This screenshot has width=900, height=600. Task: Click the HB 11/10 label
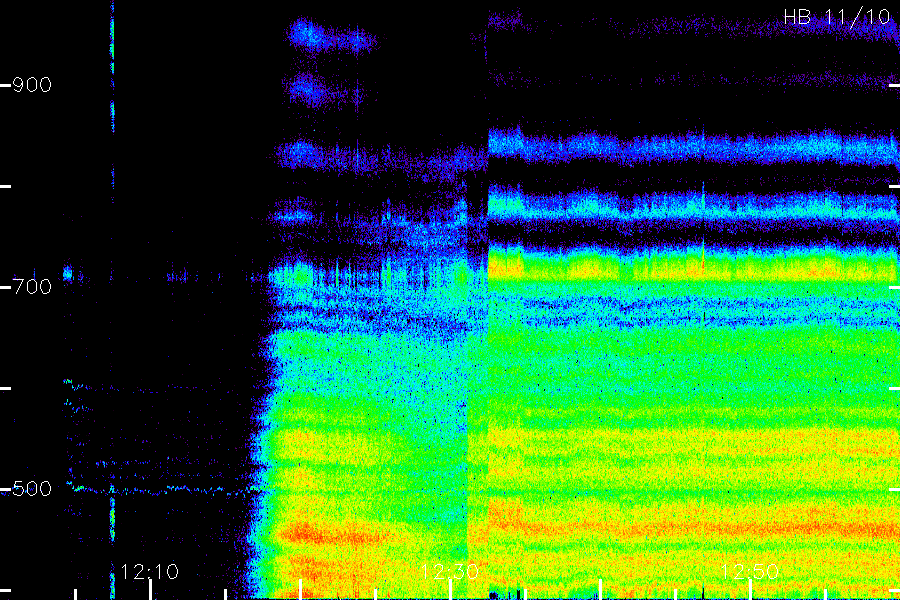(837, 17)
